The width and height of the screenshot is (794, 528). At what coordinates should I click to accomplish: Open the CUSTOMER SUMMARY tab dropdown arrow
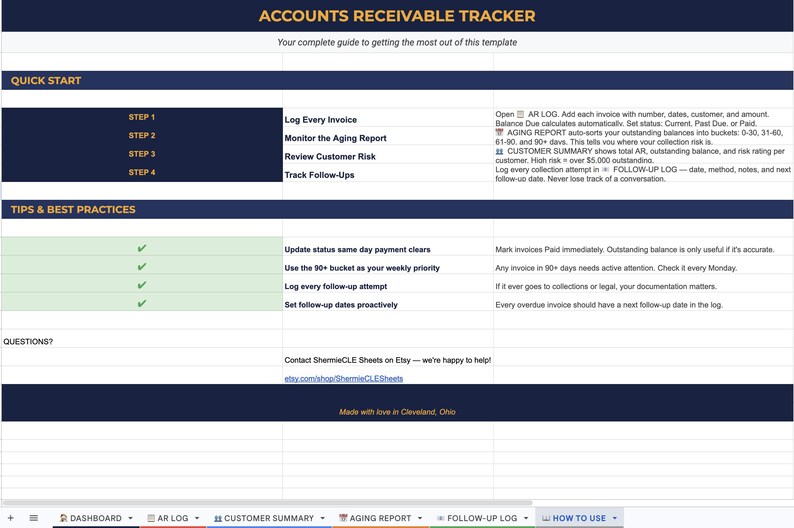[323, 518]
